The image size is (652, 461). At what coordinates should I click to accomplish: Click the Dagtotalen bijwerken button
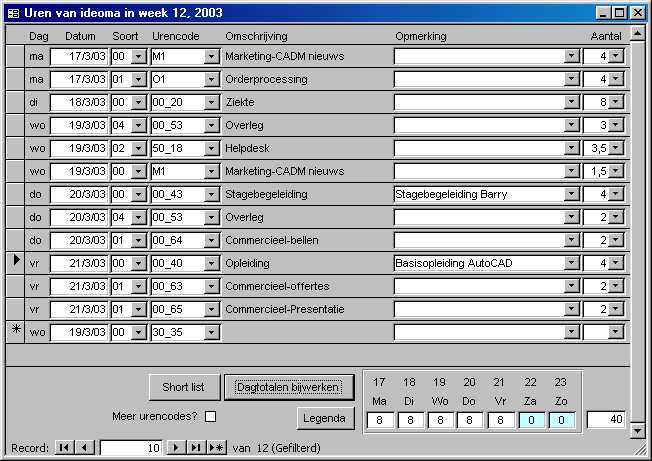coord(289,387)
